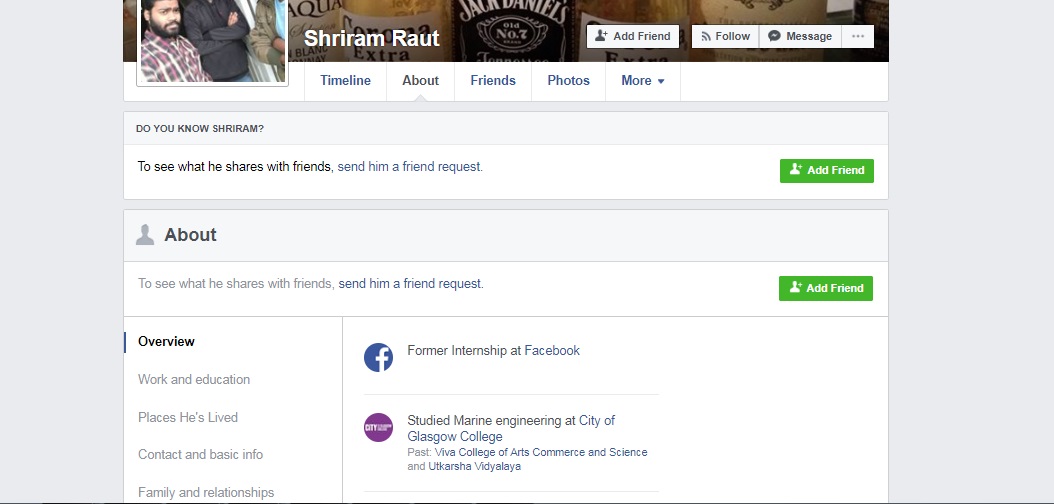Screen dimensions: 1054x504
Task: Open the Friends tab
Action: pos(493,81)
